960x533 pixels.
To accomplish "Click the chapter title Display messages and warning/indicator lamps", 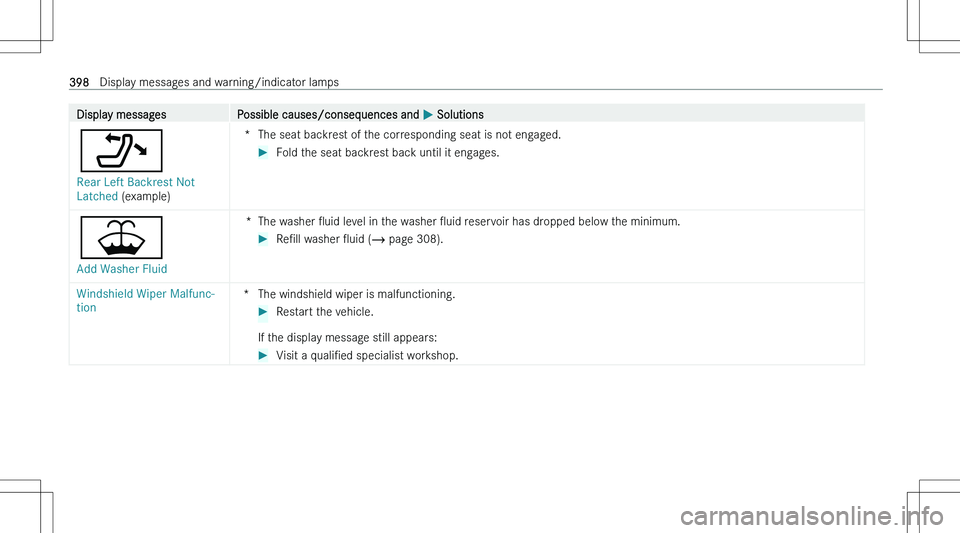I will click(x=219, y=82).
